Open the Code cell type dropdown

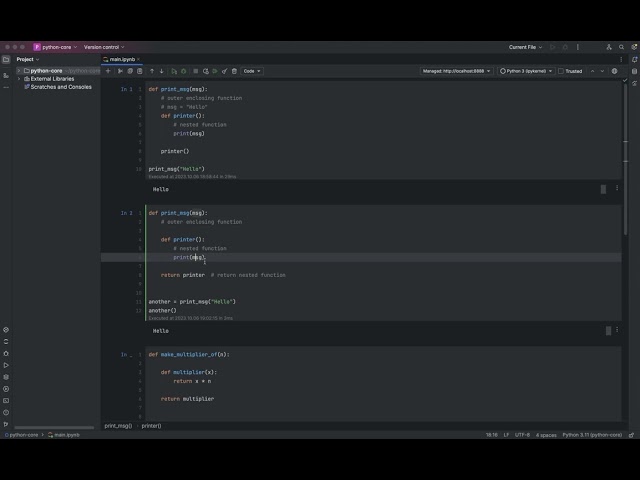point(252,71)
